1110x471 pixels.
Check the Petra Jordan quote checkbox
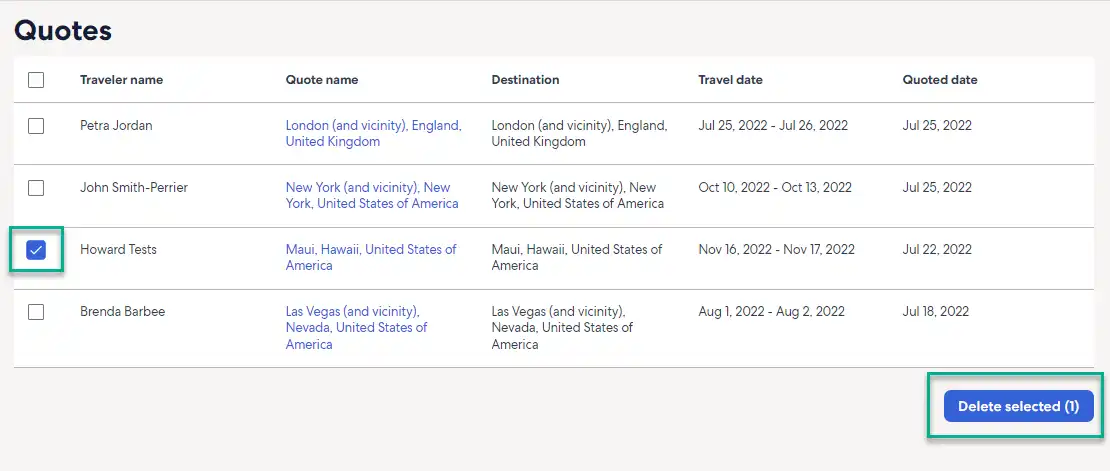click(35, 126)
